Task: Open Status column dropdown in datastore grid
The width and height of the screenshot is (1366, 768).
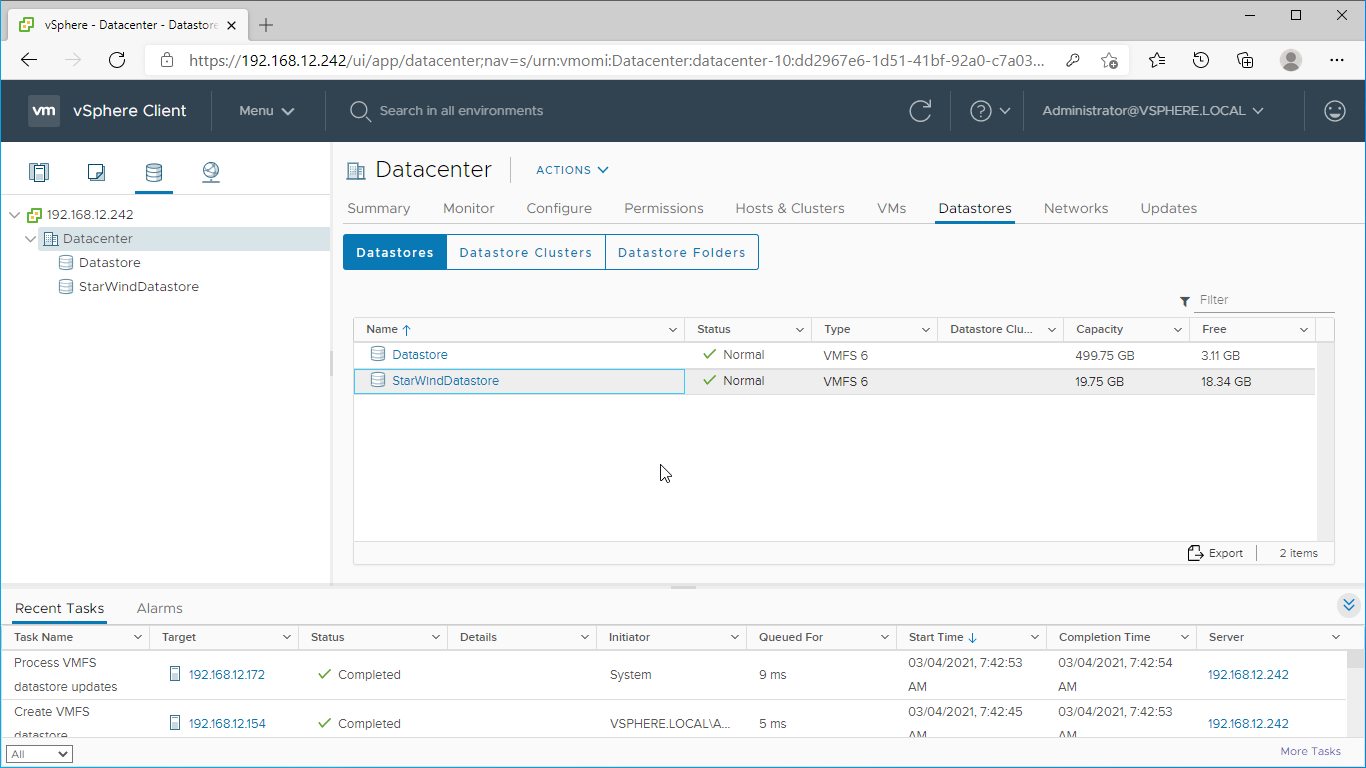Action: click(800, 330)
